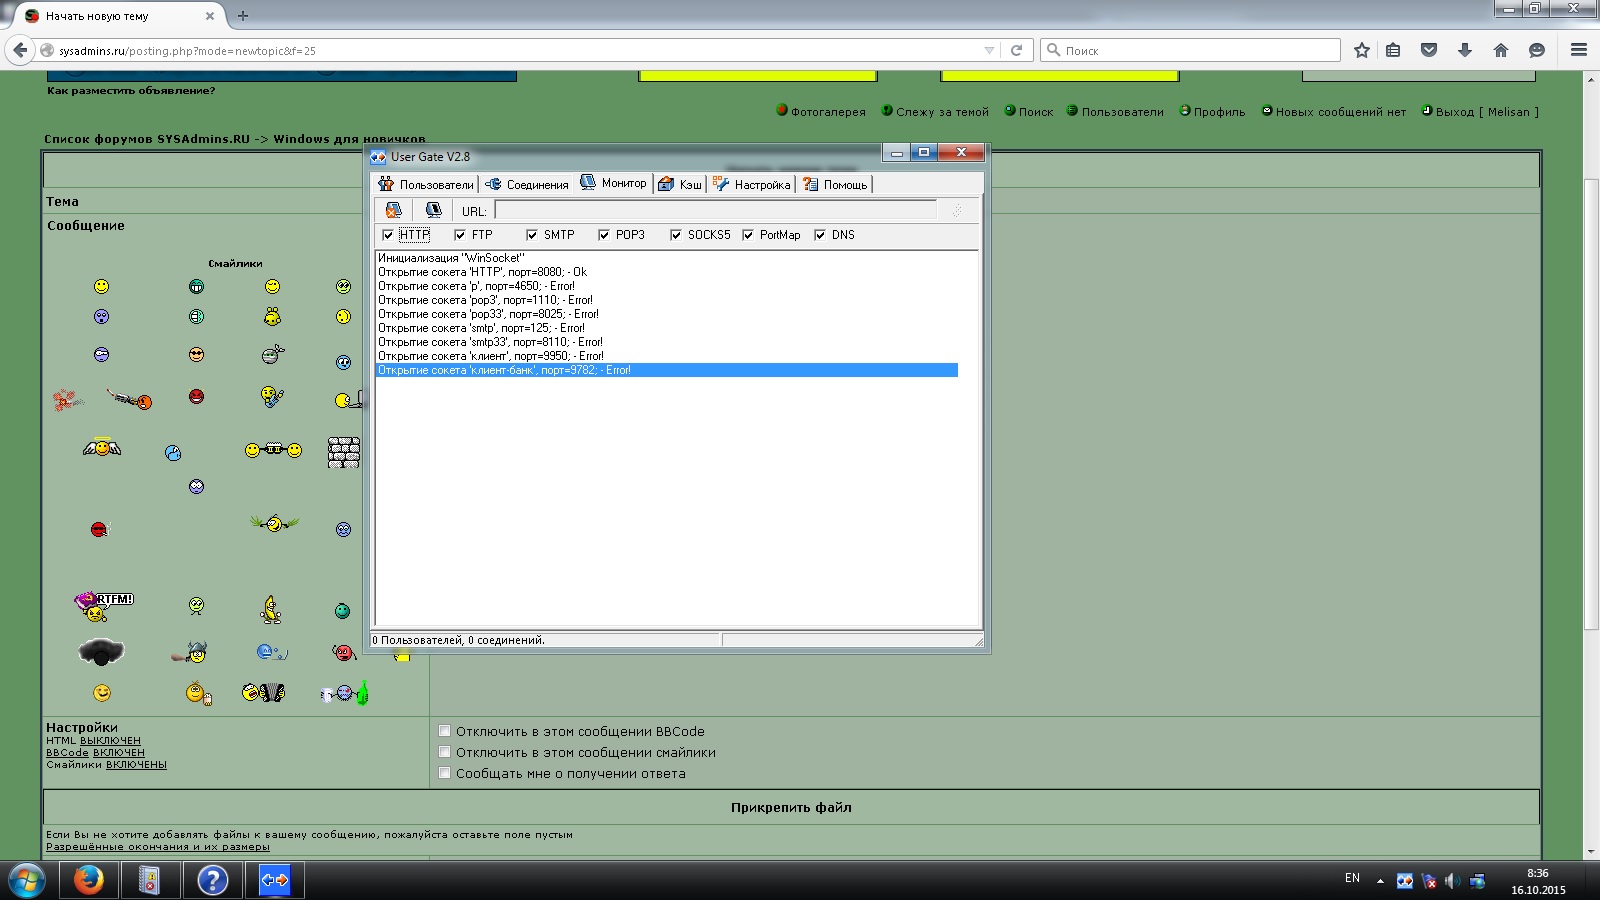The image size is (1600, 900).
Task: Select the Монитор tab
Action: point(614,183)
